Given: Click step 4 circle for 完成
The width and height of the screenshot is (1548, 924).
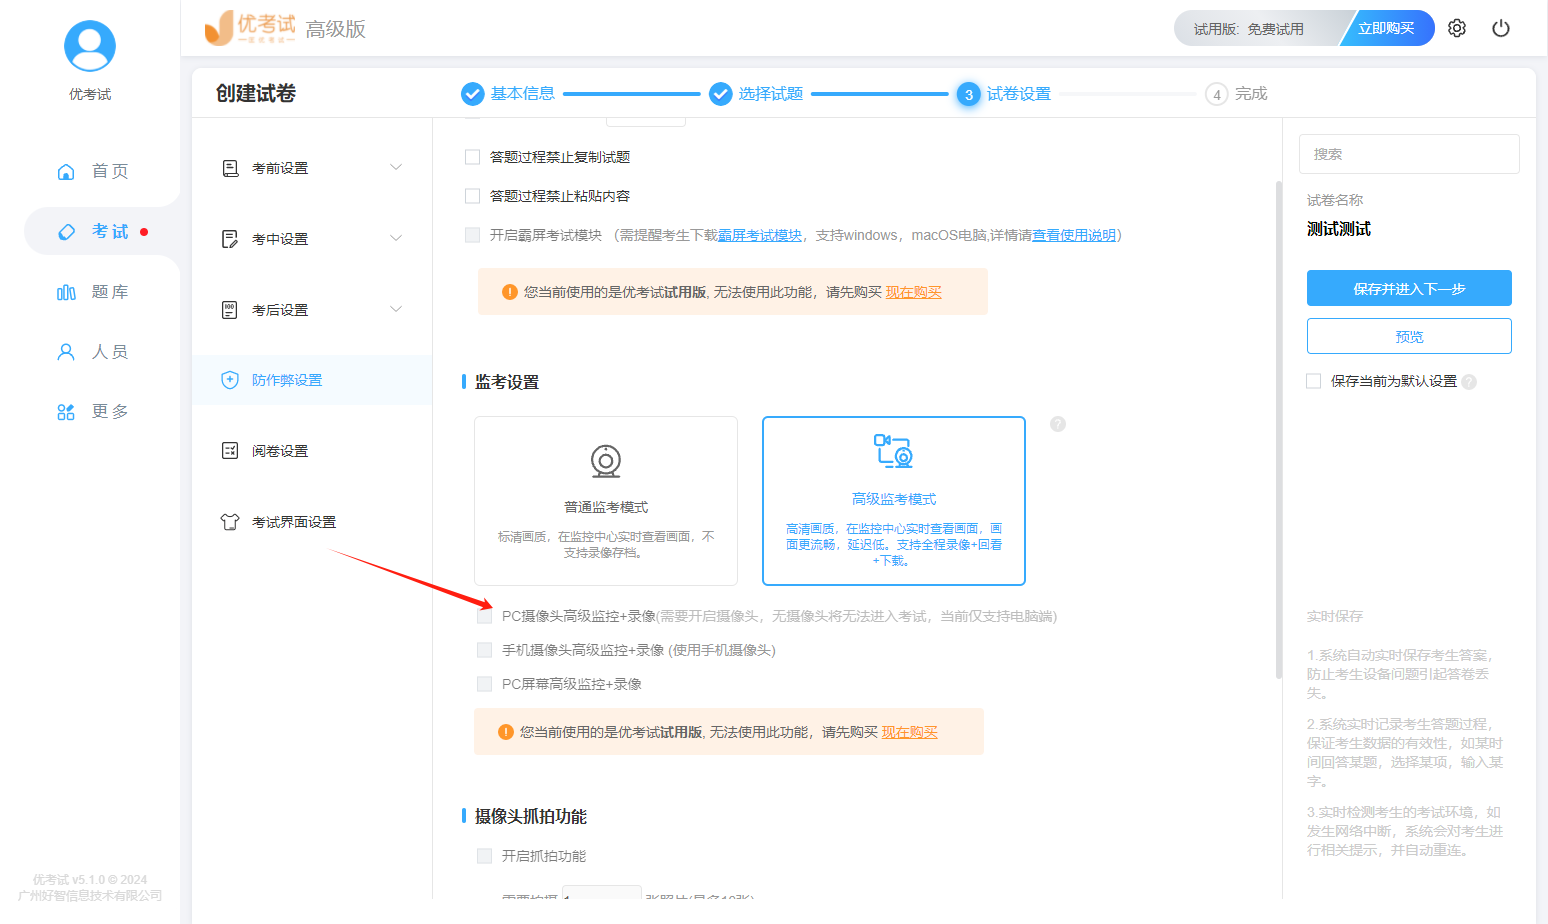Looking at the screenshot, I should [1216, 94].
